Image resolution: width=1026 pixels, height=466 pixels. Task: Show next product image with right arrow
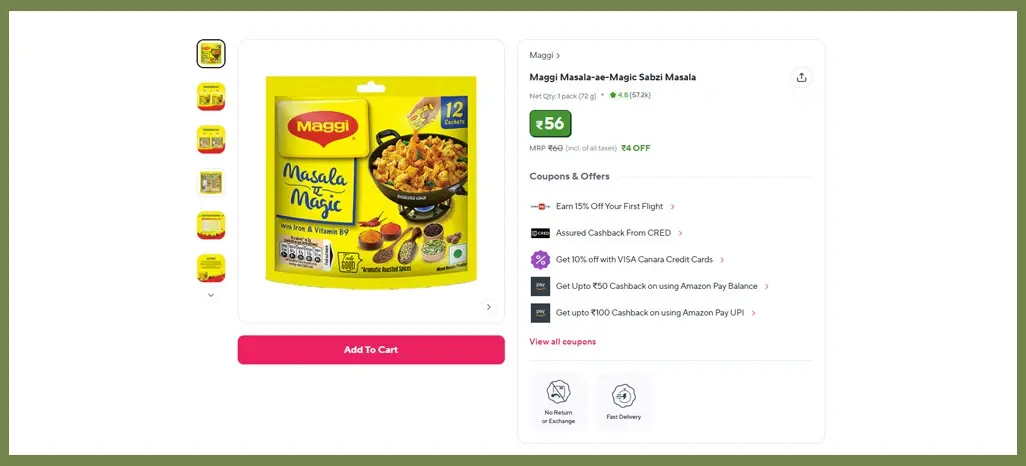tap(488, 306)
